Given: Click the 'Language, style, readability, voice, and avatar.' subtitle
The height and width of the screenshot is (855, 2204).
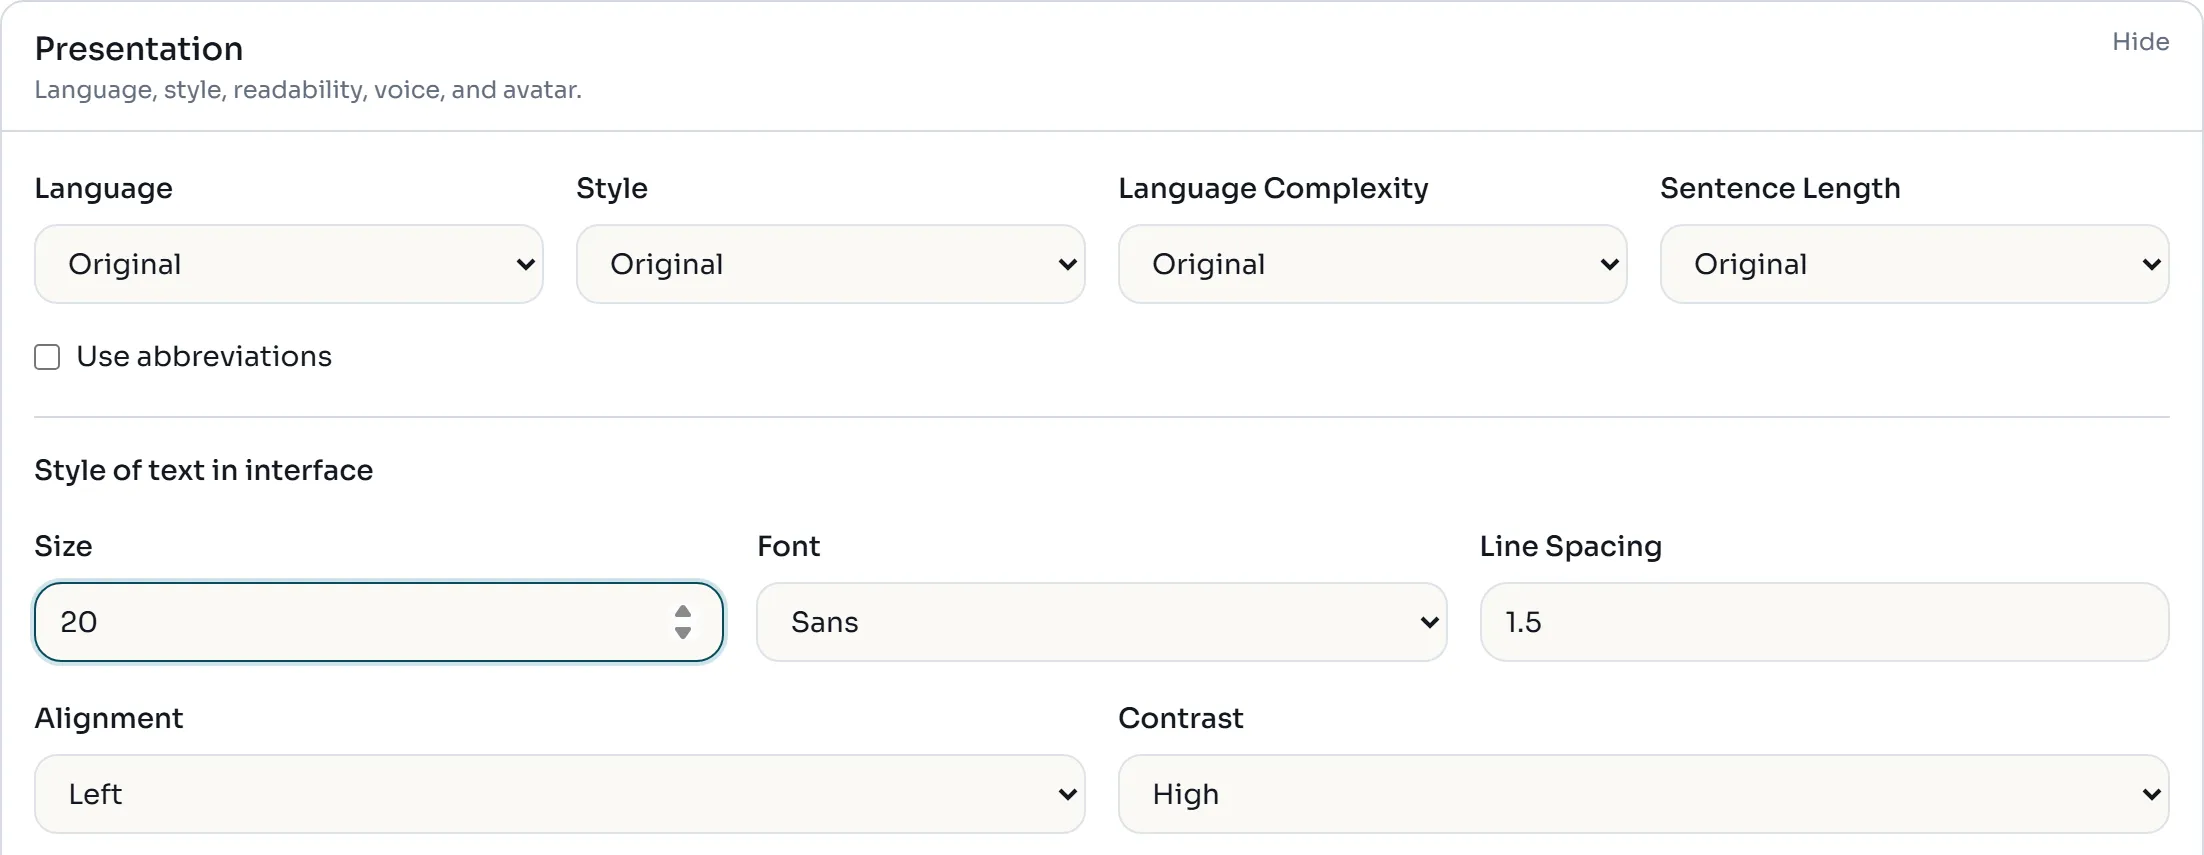Looking at the screenshot, I should 308,90.
